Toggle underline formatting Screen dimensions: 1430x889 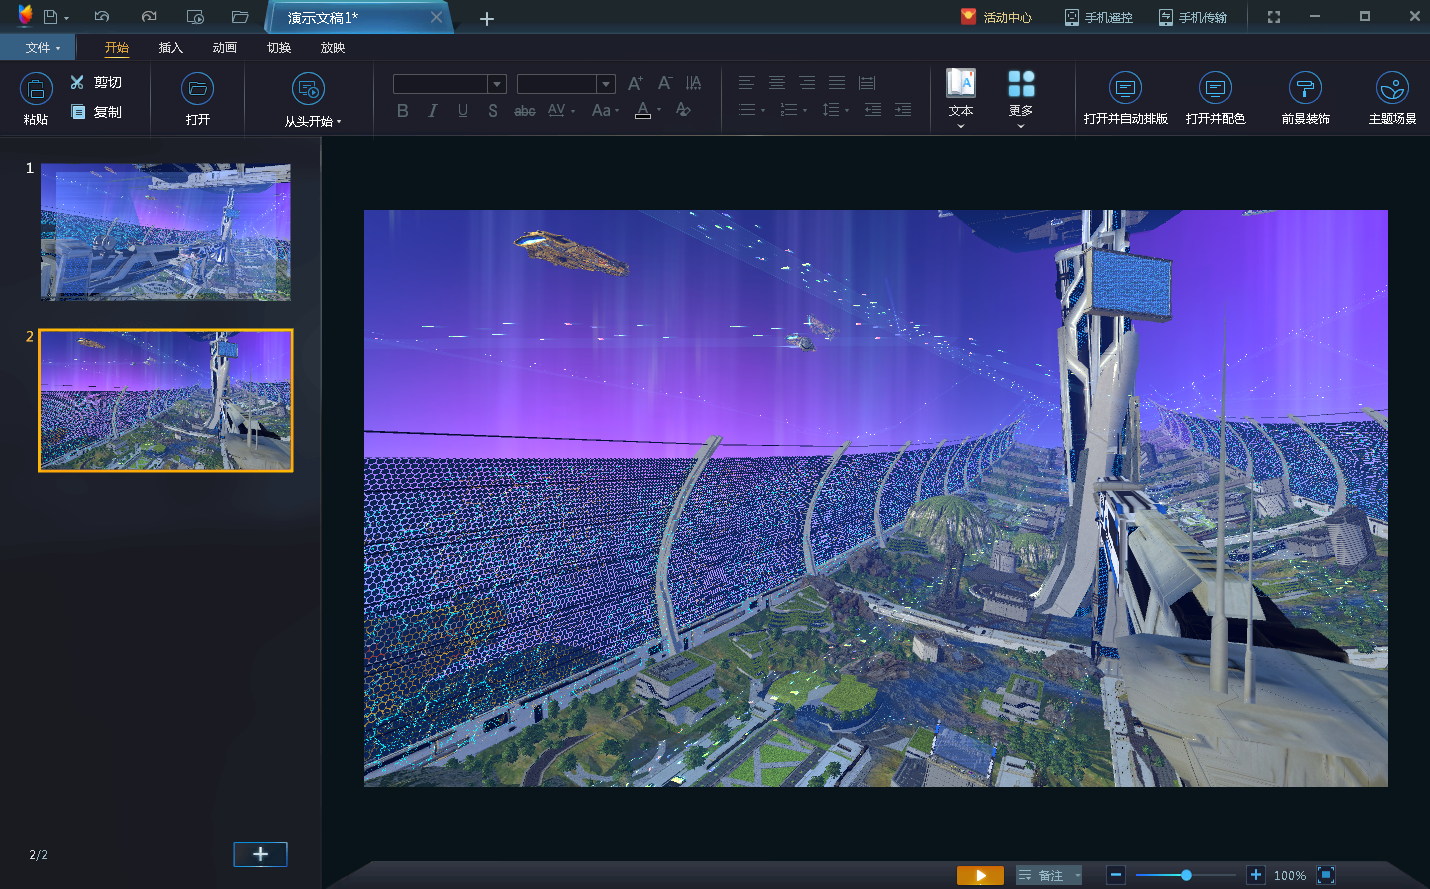(462, 111)
